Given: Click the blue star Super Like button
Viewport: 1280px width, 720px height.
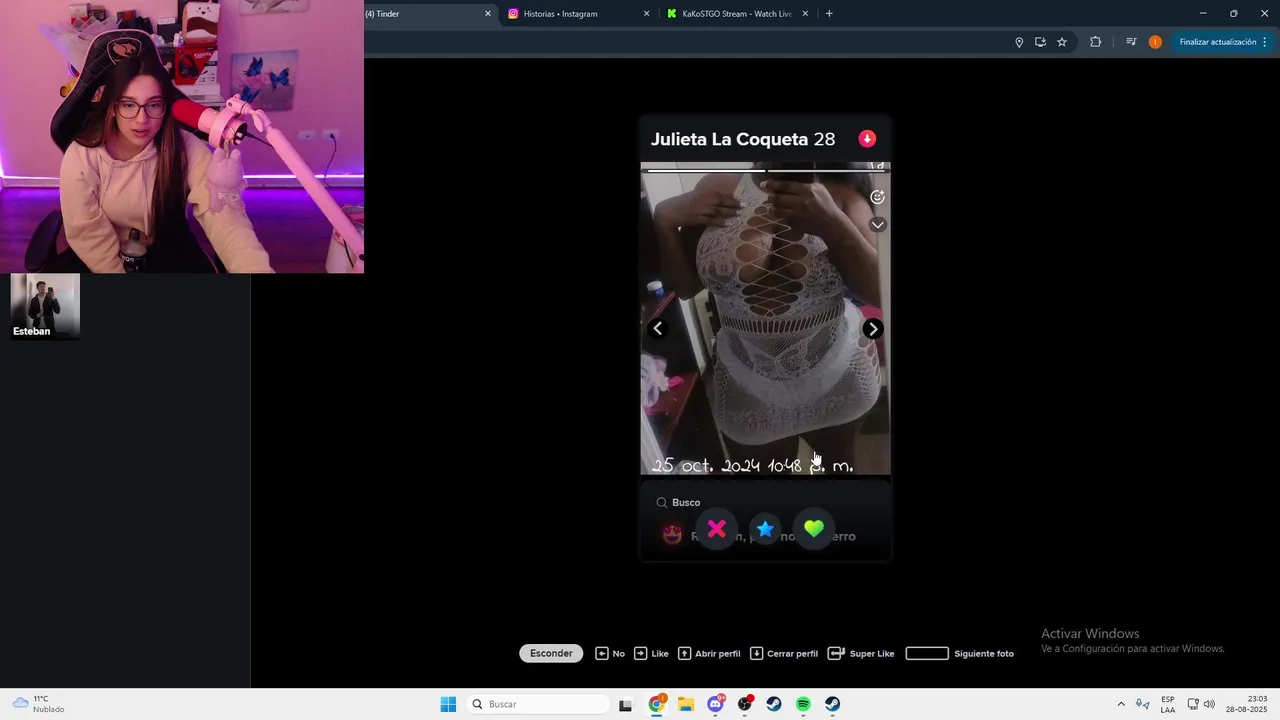Looking at the screenshot, I should point(765,529).
